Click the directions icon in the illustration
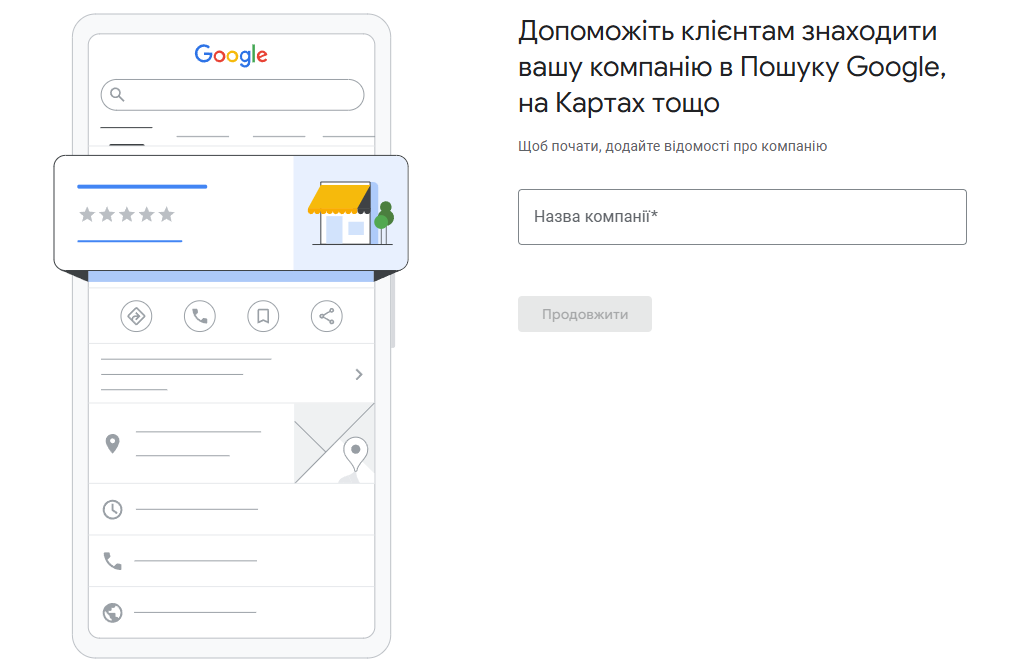 click(x=136, y=317)
